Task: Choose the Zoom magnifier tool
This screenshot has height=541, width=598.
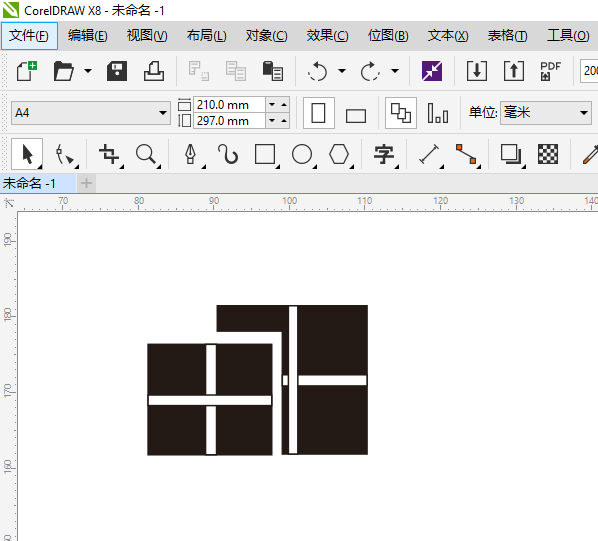Action: 146,154
